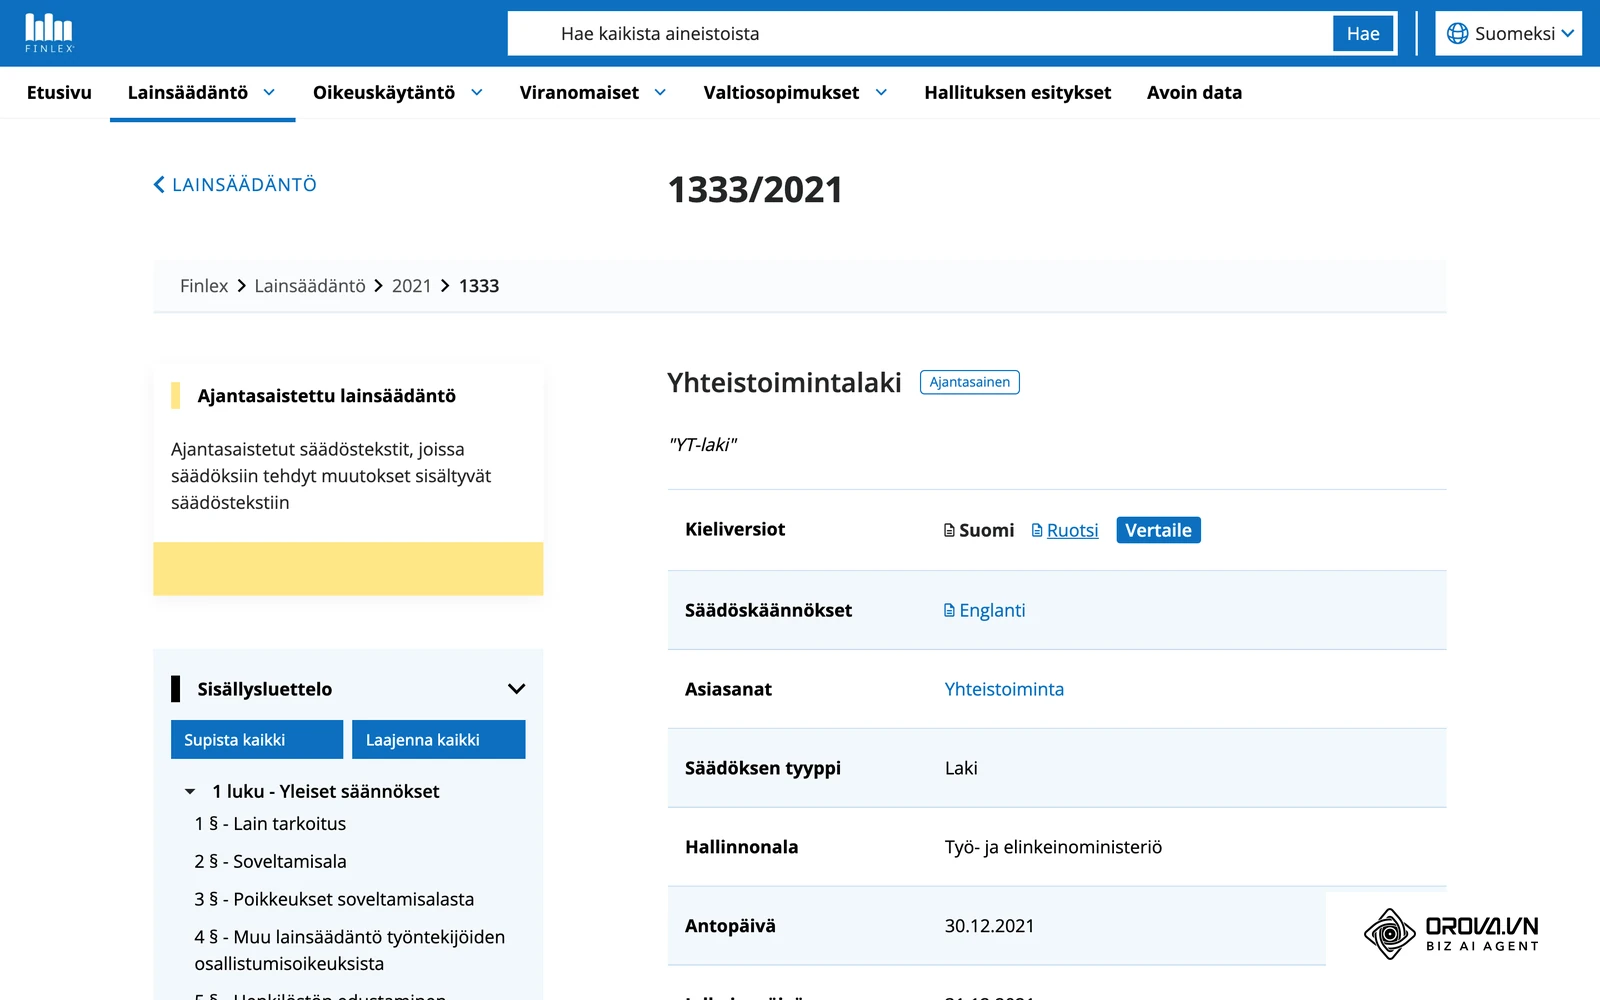Open section 1 § - Lain tarkoitus
Image resolution: width=1600 pixels, height=1000 pixels.
[x=270, y=824]
